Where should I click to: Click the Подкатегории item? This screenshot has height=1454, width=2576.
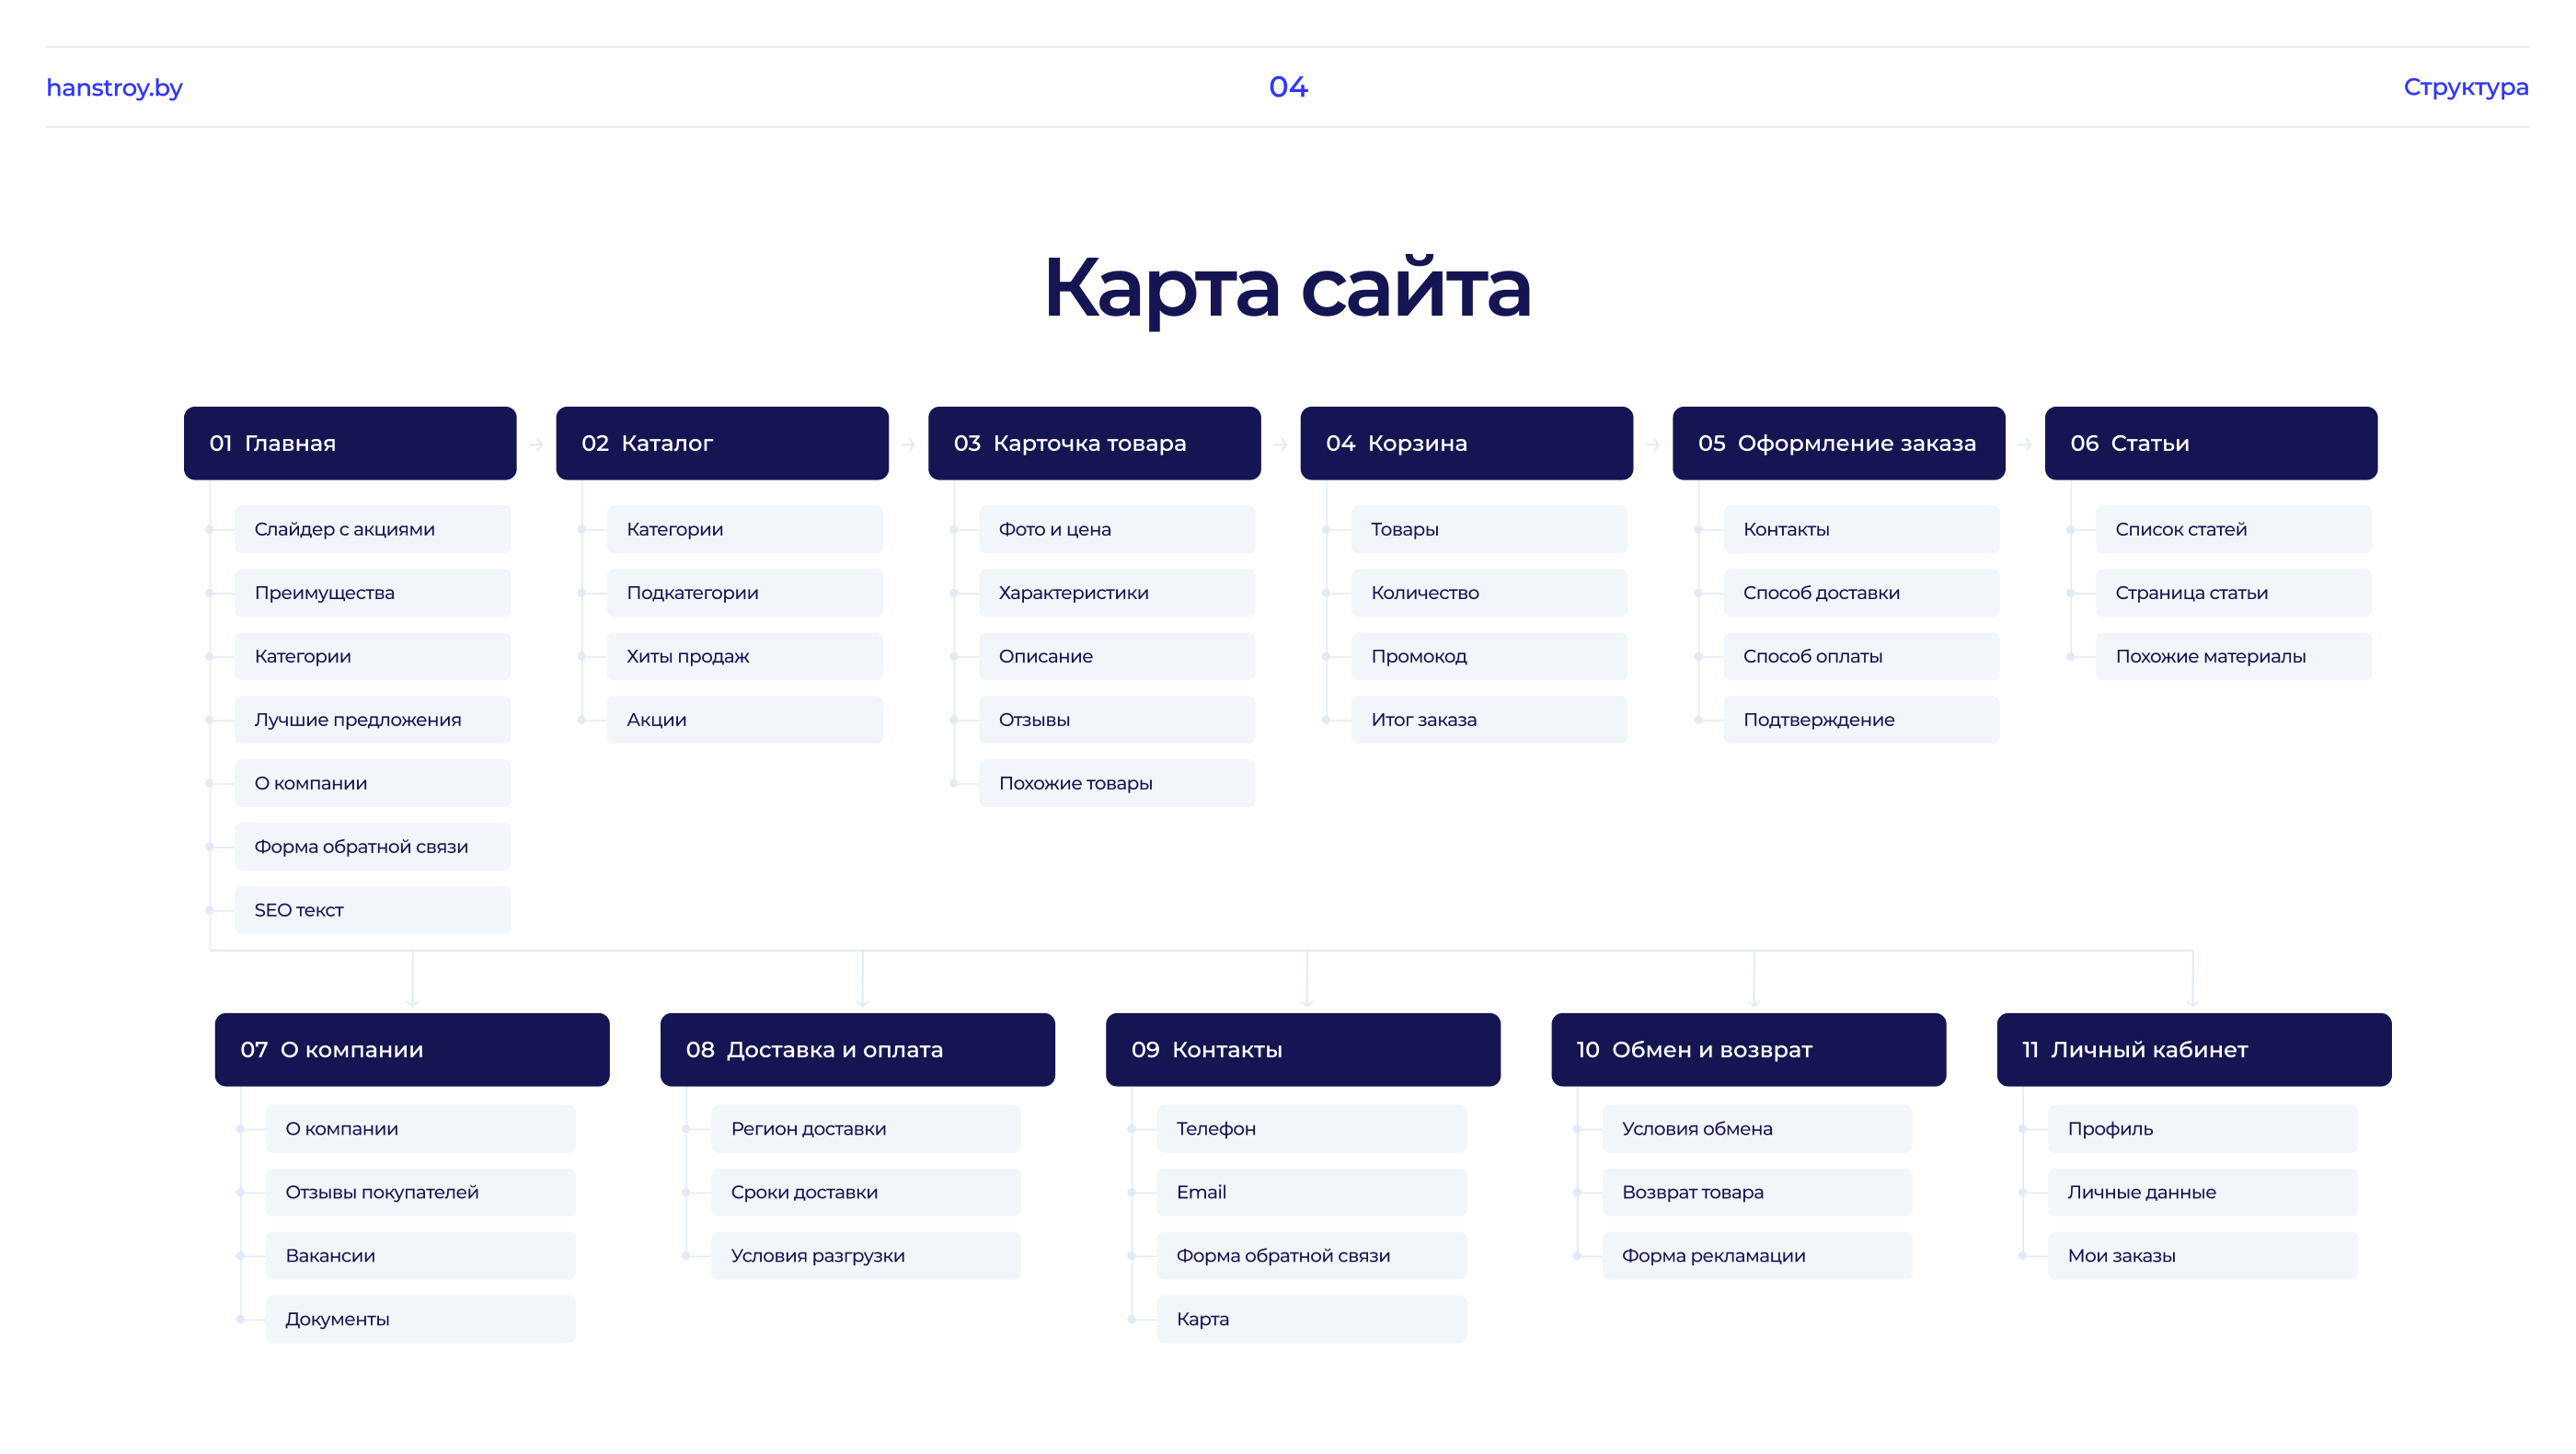[744, 592]
